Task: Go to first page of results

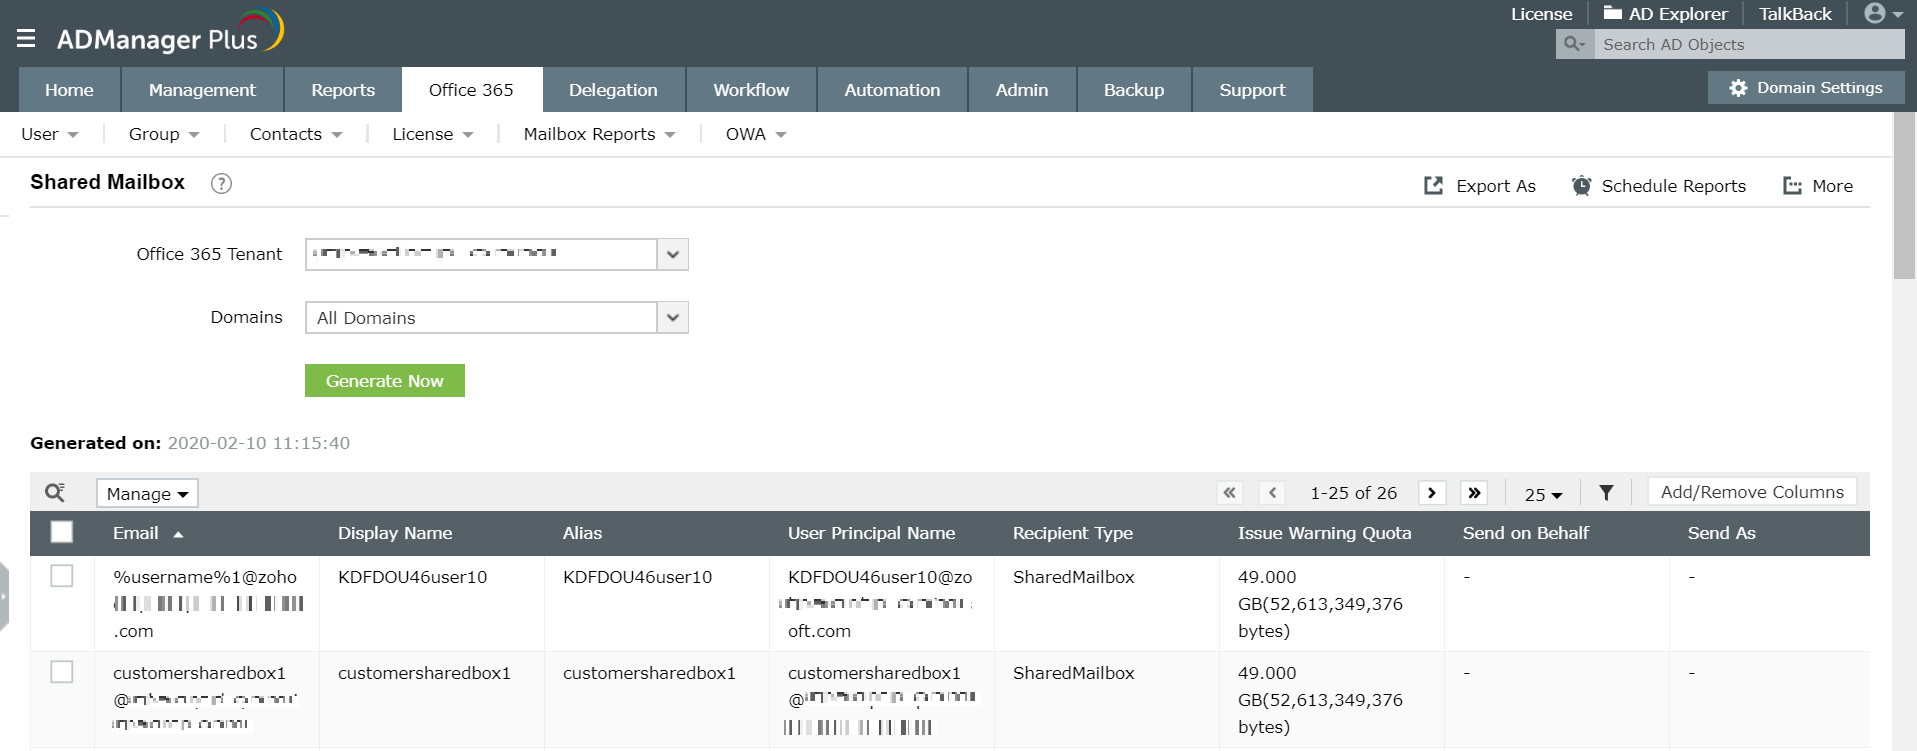Action: coord(1230,493)
